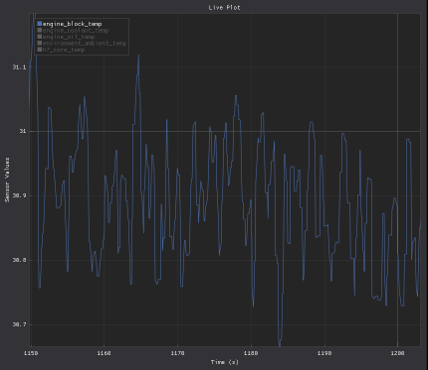Click the 1170 x-axis tick label

(177, 353)
